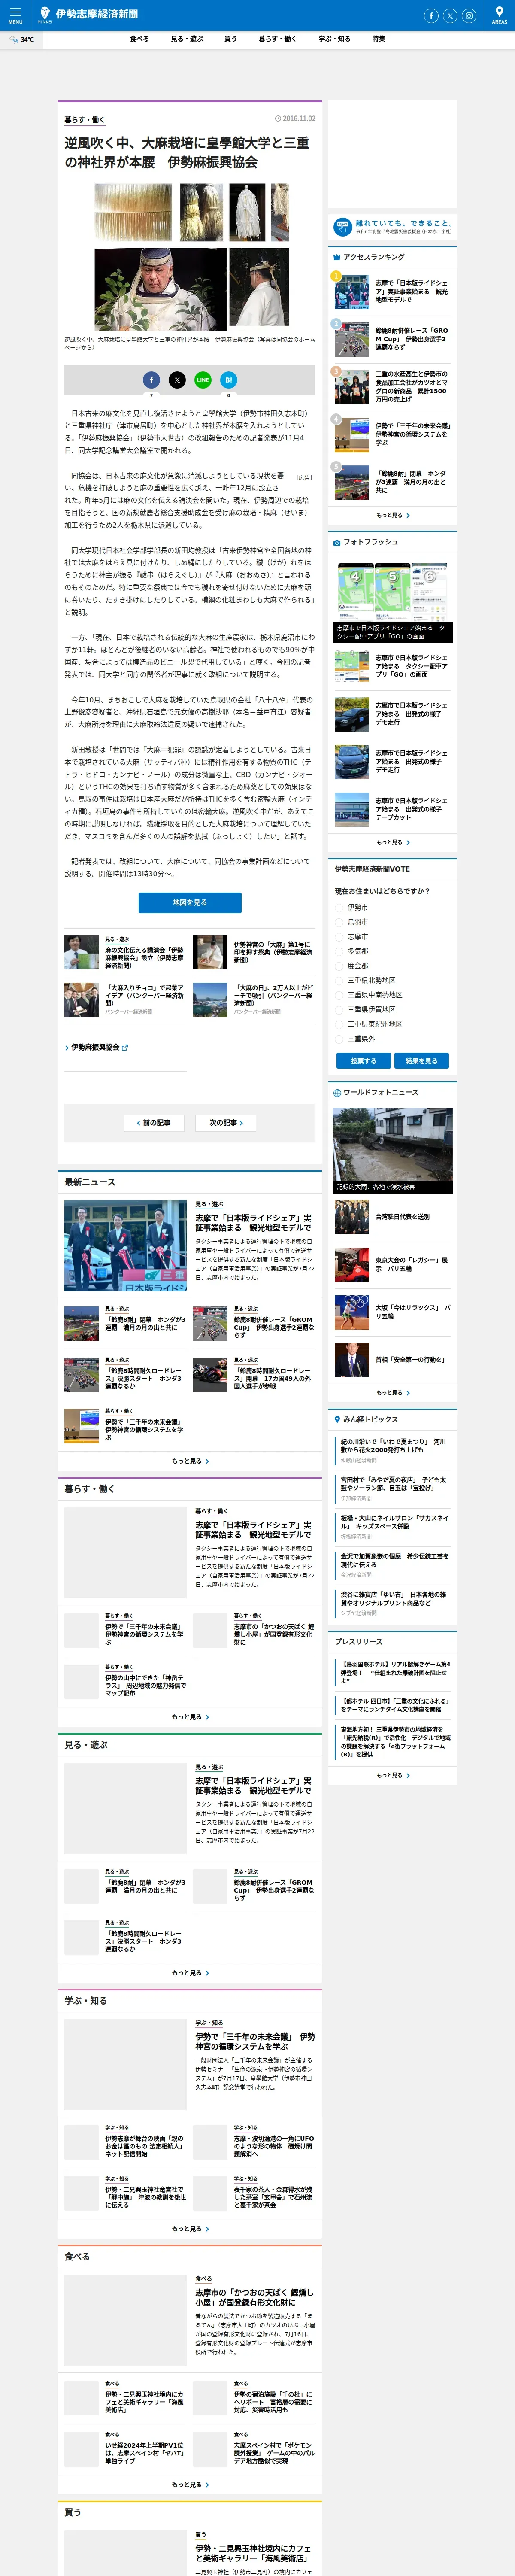Select 学ぶ・知る in the navigation bar
This screenshot has width=515, height=2576.
click(x=335, y=39)
